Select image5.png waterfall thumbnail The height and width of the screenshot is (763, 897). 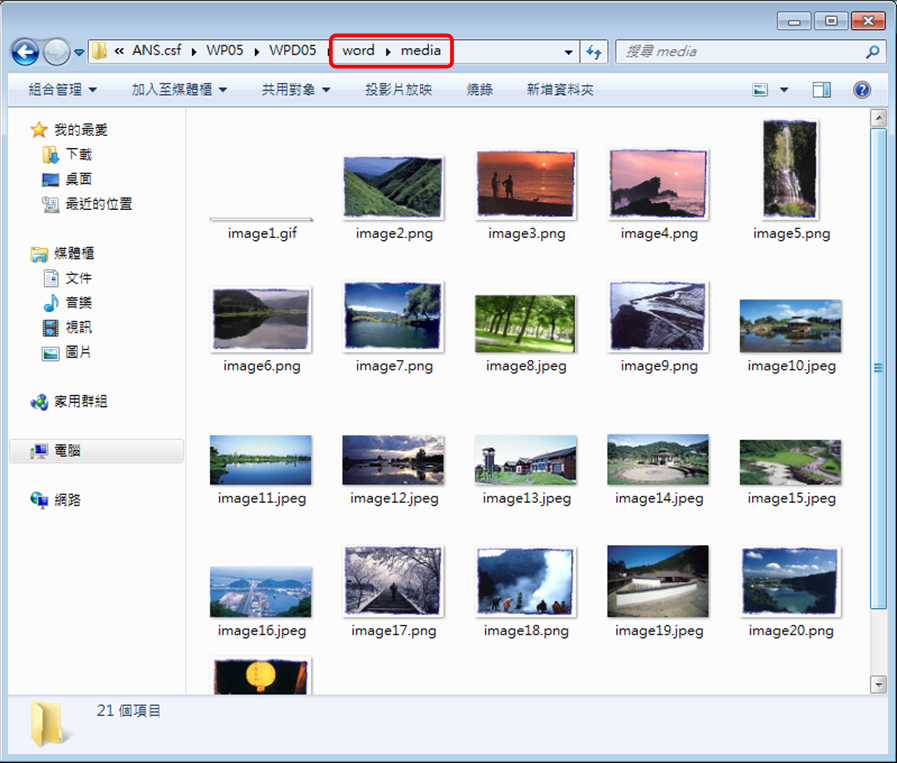(x=790, y=169)
